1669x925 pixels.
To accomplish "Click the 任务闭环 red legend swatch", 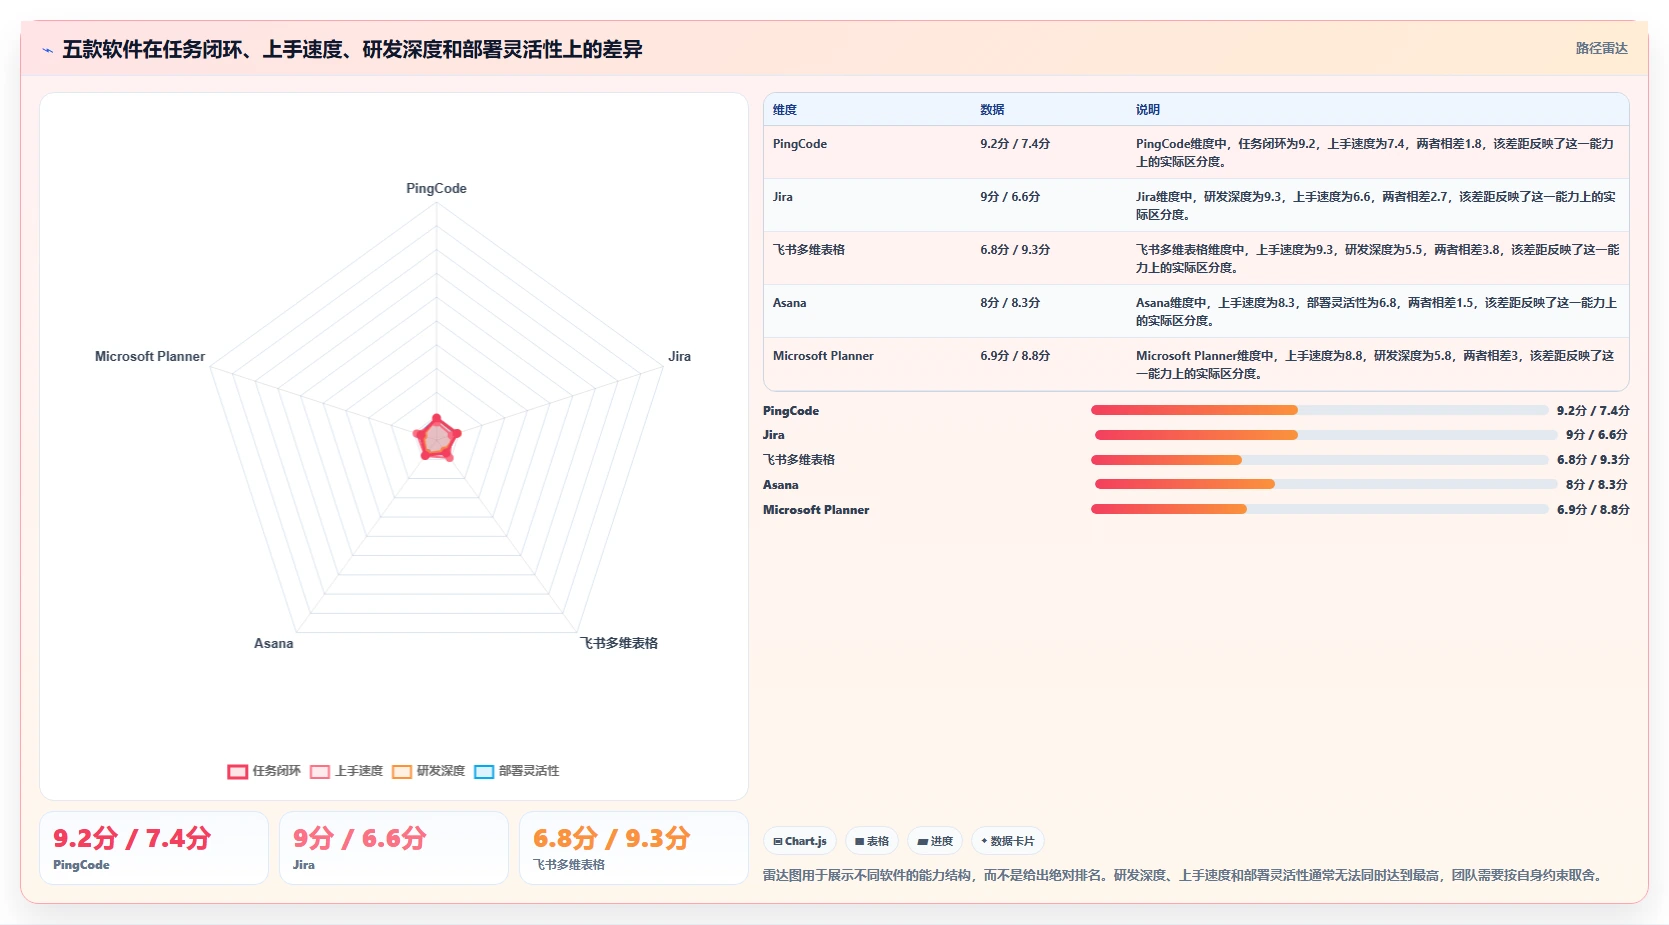I will [237, 771].
